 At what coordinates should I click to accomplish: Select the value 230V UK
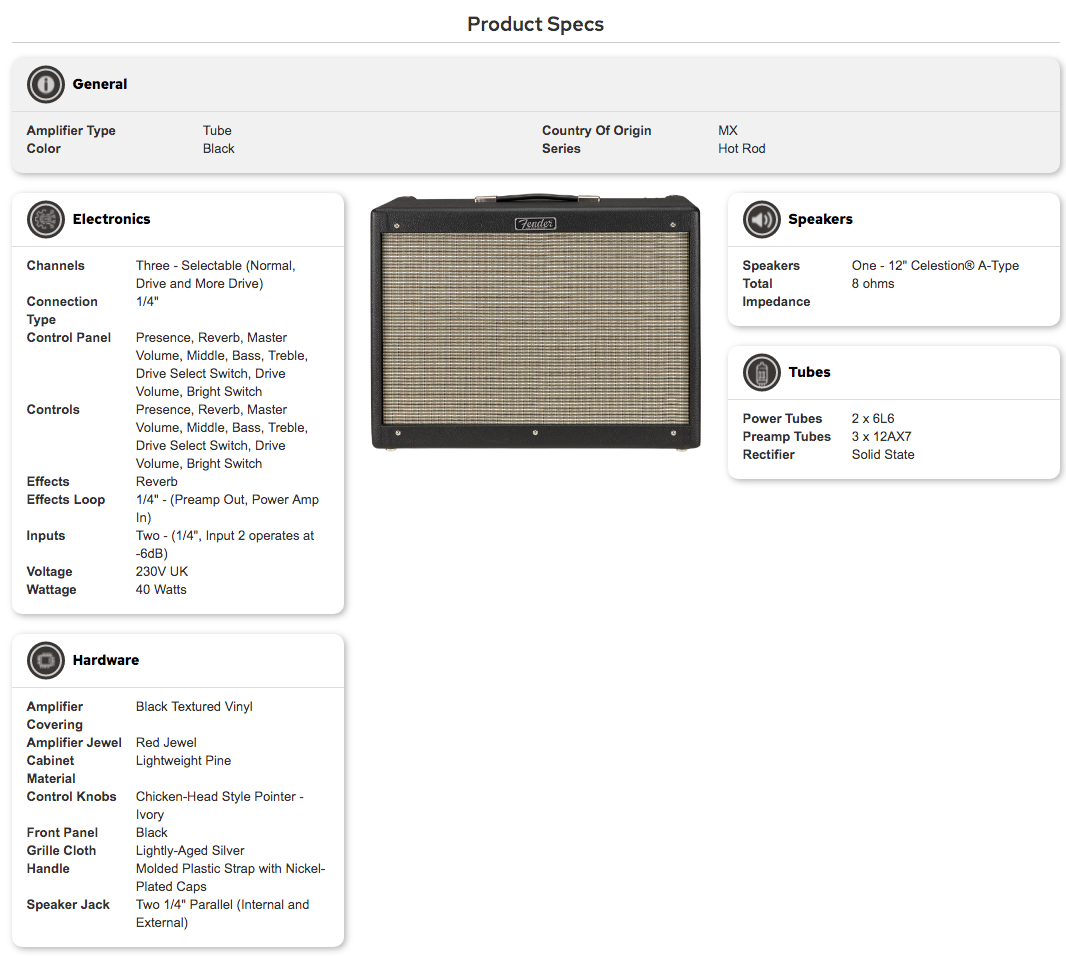coord(162,572)
